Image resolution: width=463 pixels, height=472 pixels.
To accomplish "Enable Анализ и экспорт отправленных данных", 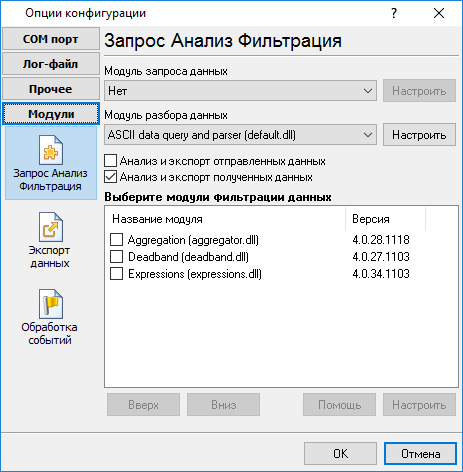I will coord(110,161).
